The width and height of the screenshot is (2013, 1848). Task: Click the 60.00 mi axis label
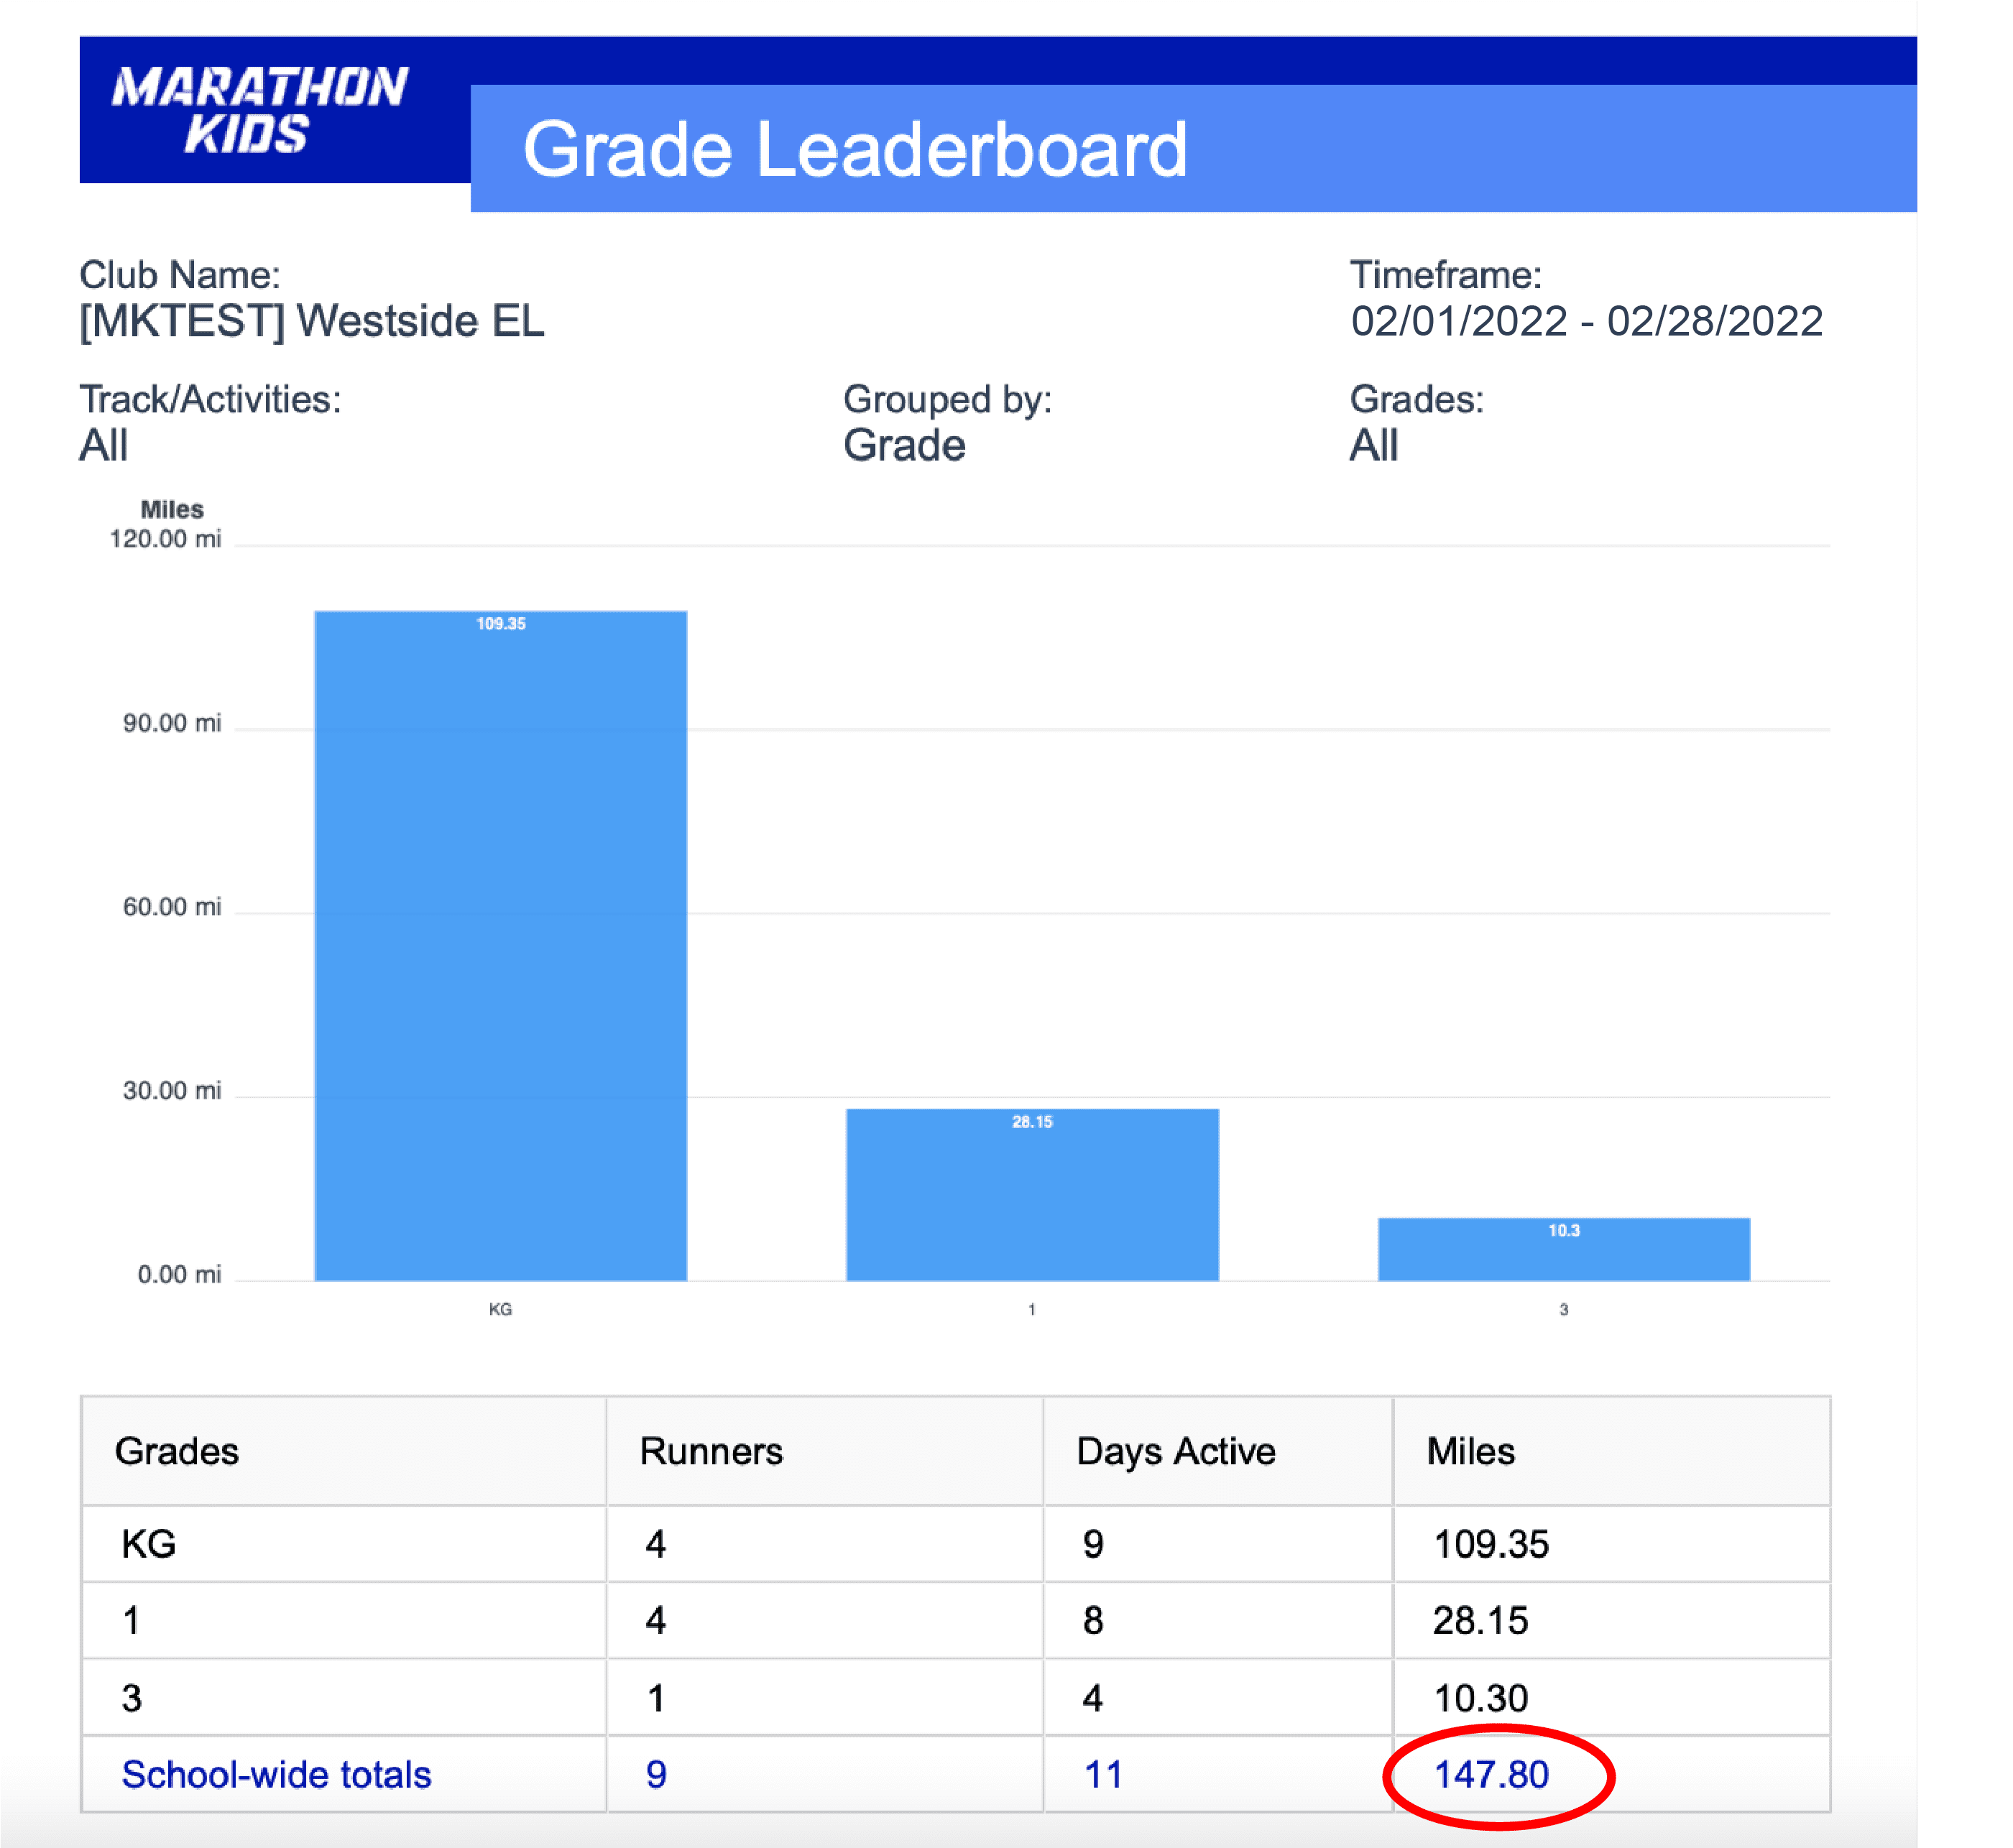(x=172, y=907)
